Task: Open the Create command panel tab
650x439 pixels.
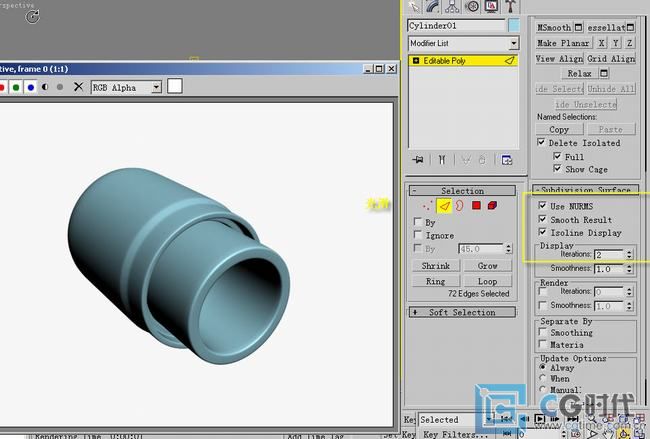Action: tap(414, 6)
